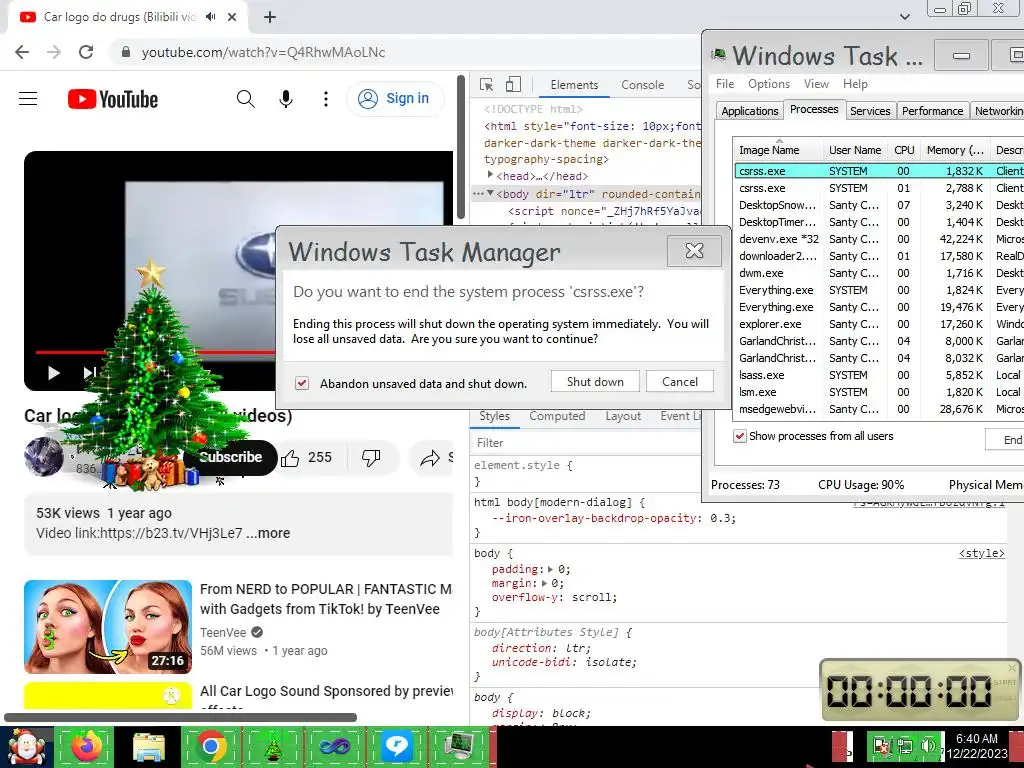Image resolution: width=1024 pixels, height=768 pixels.
Task: Expand the padding property triangle
Action: tap(551, 569)
